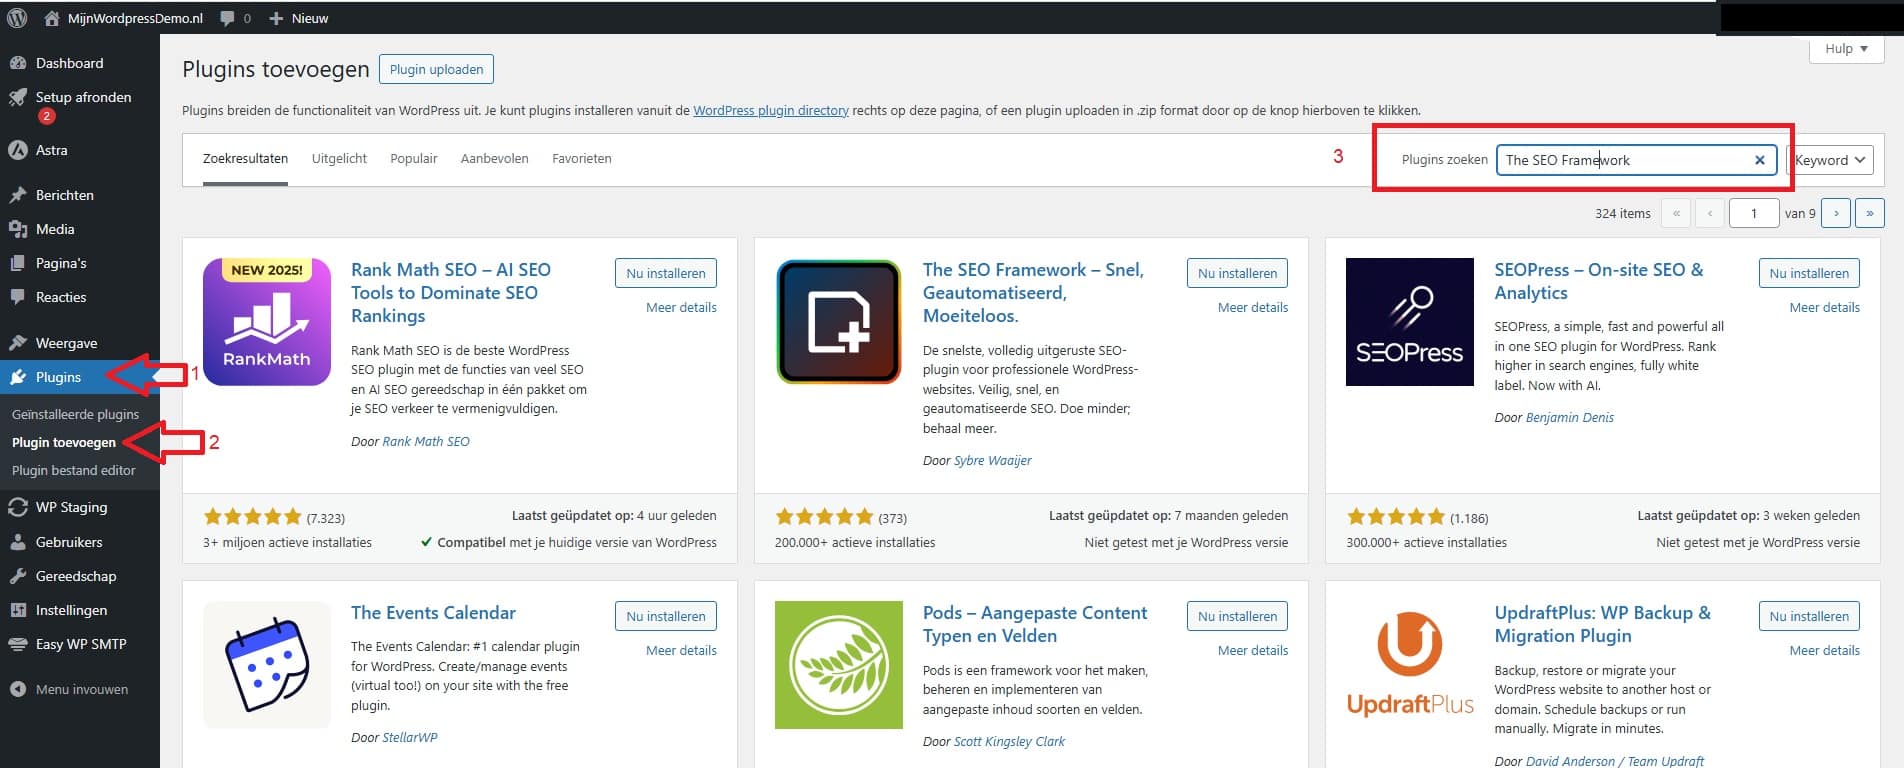Install The SEO Framework with Nu installeren
The height and width of the screenshot is (780, 1904).
[1237, 273]
